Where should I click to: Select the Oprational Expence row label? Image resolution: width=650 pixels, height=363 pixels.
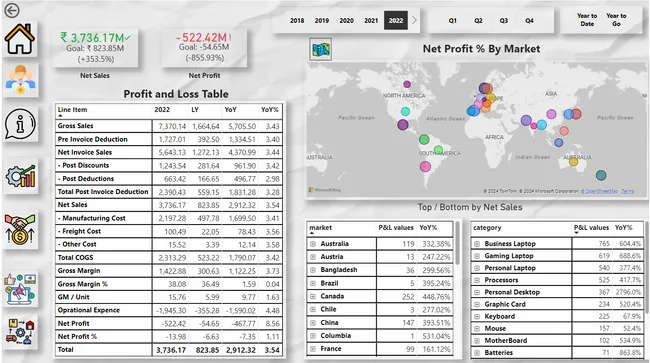[x=89, y=310]
